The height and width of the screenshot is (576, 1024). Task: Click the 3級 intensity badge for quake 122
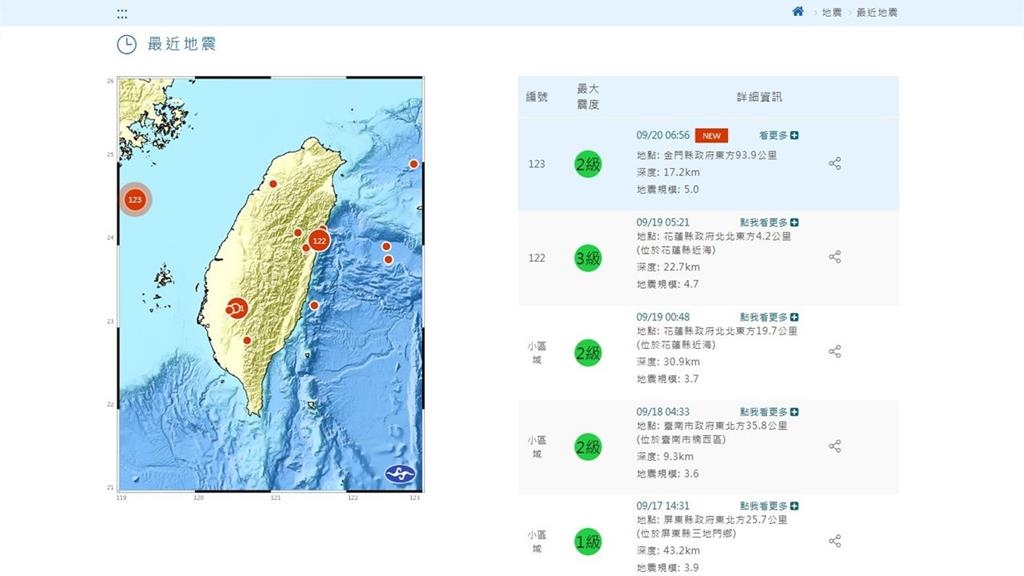[588, 258]
